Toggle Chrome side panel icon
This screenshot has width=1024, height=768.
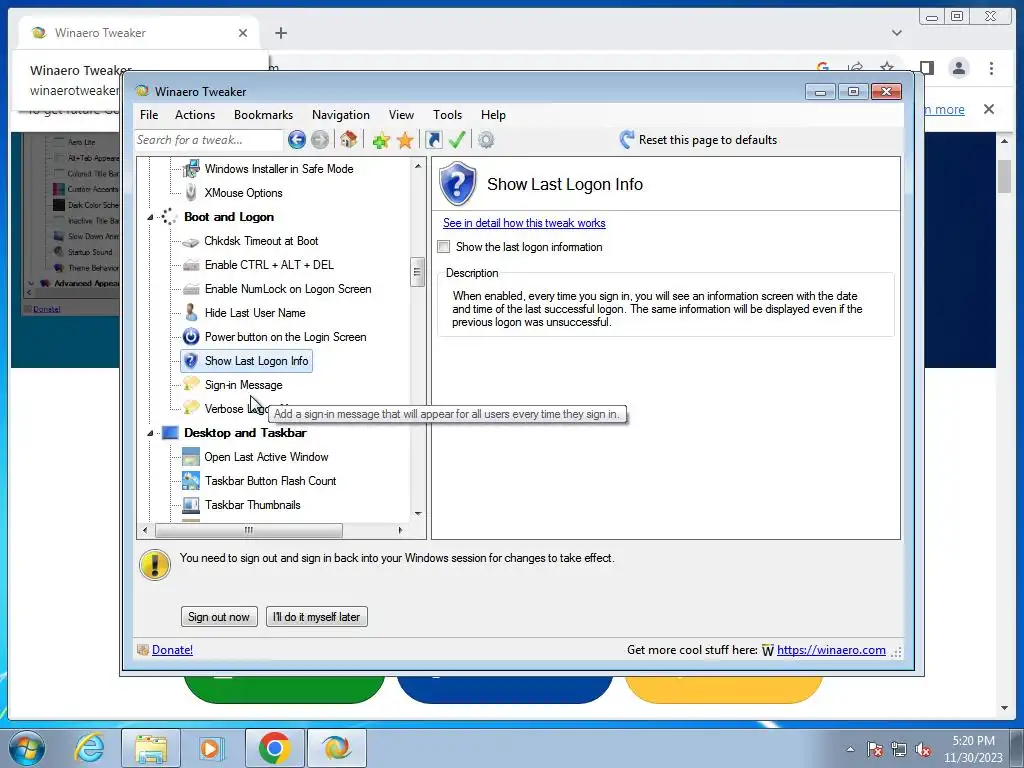(927, 68)
